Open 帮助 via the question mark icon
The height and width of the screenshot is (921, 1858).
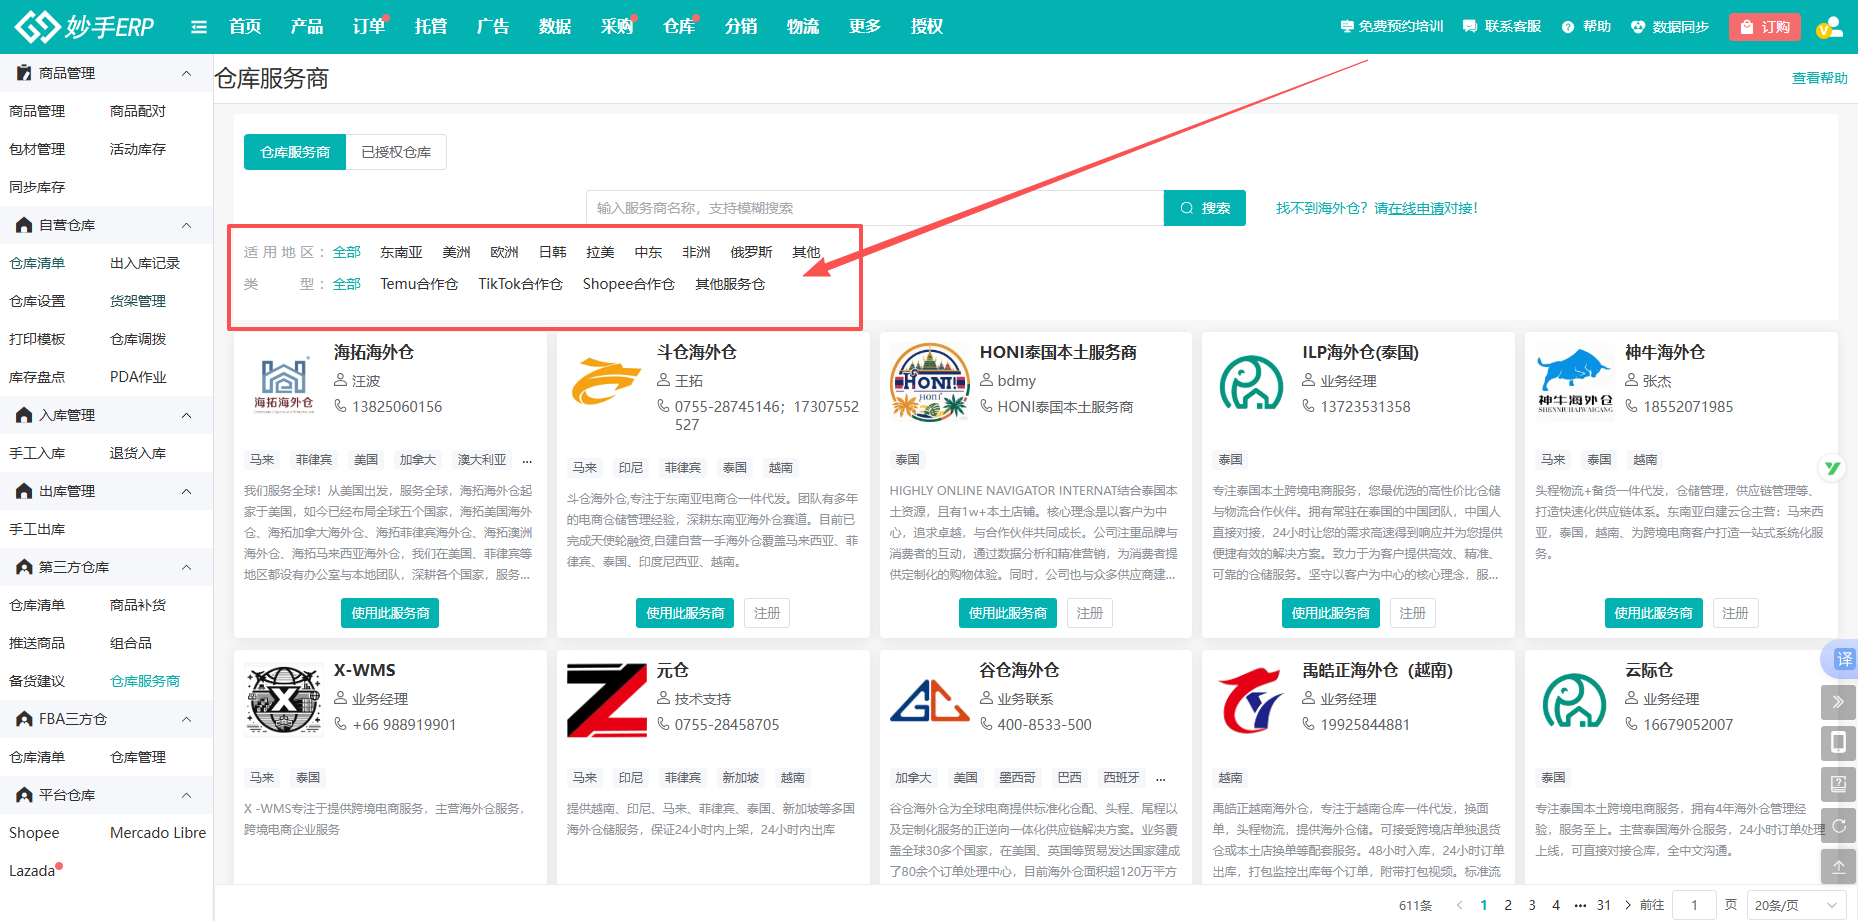pyautogui.click(x=1566, y=26)
